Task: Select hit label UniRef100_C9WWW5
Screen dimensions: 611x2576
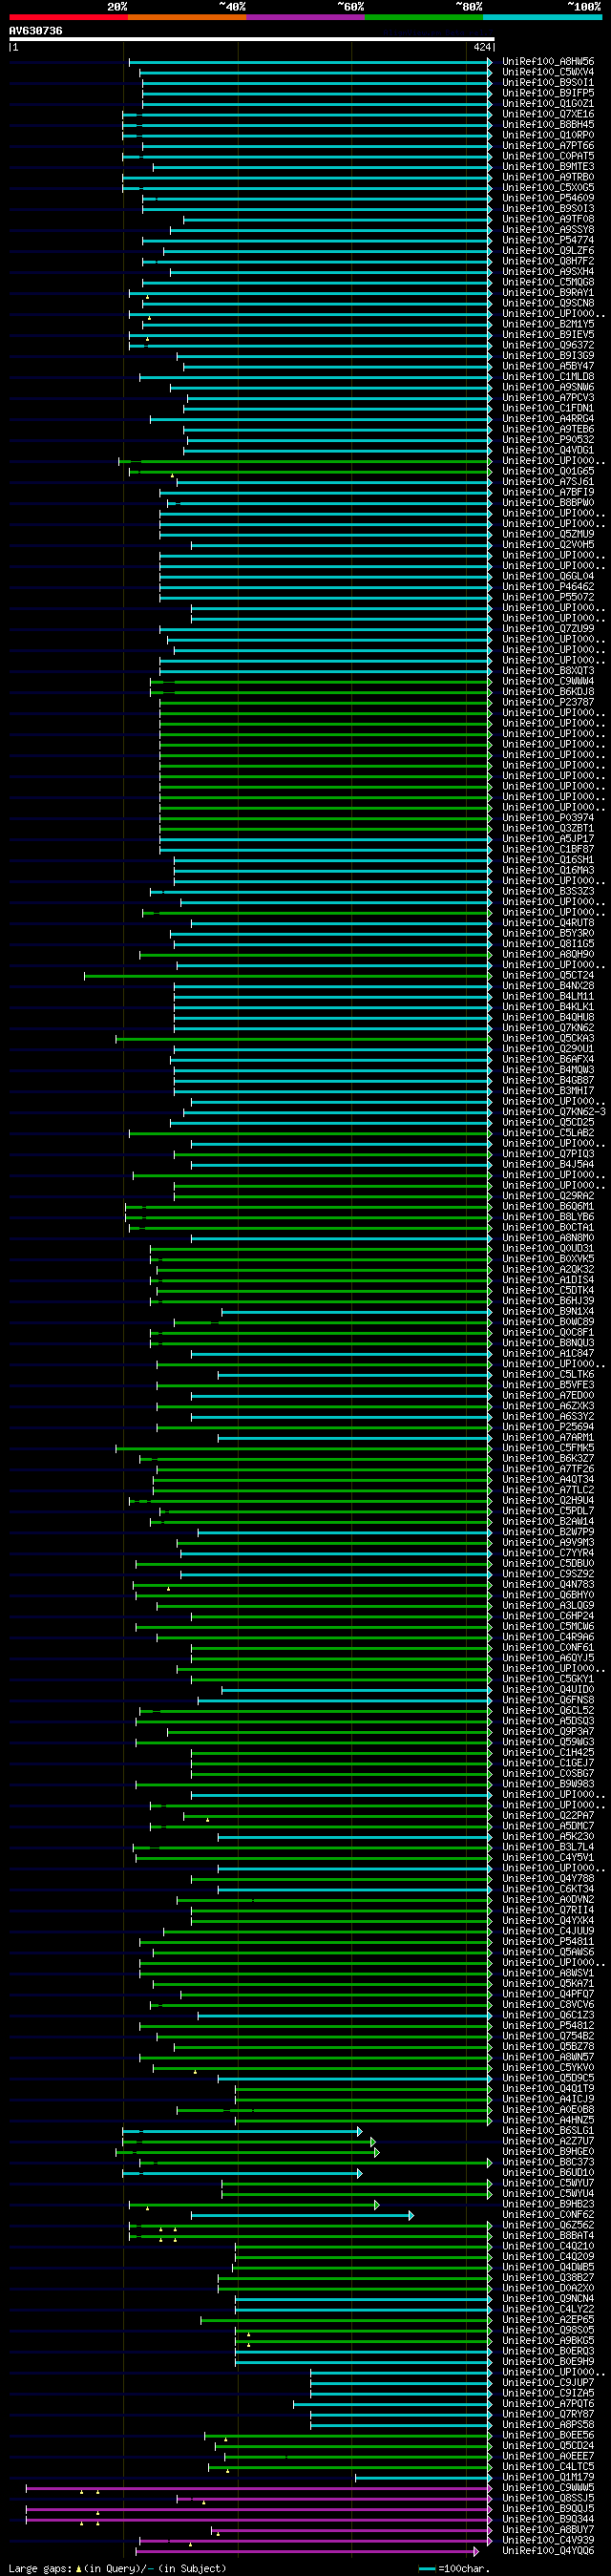Action: tap(548, 2488)
